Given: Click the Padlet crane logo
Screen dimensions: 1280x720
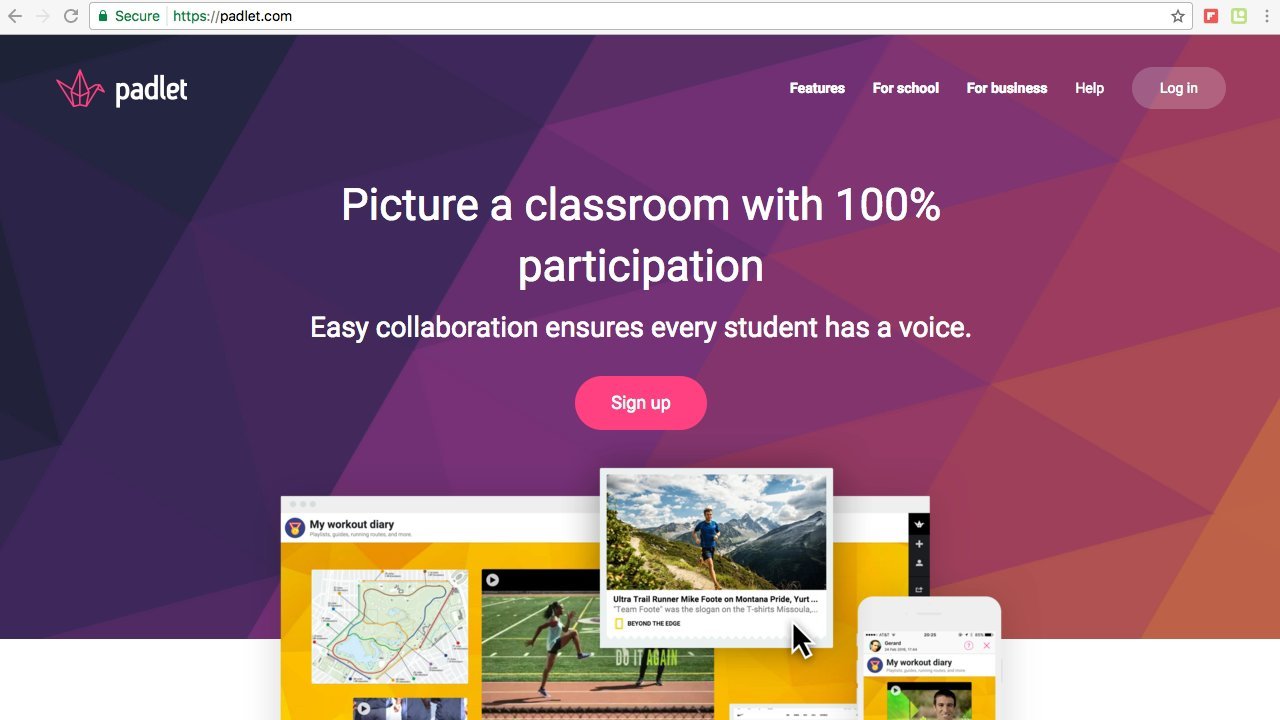Looking at the screenshot, I should click(79, 87).
